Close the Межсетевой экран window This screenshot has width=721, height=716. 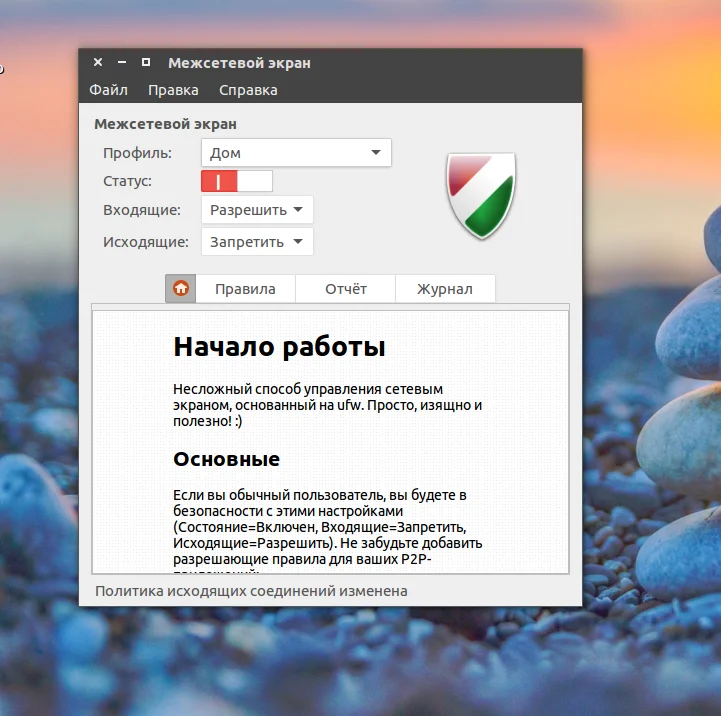(x=98, y=62)
